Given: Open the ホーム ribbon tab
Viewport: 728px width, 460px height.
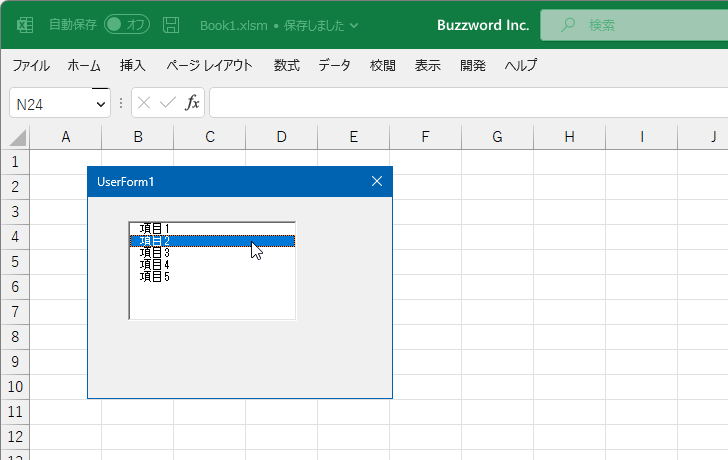Looking at the screenshot, I should pyautogui.click(x=84, y=65).
